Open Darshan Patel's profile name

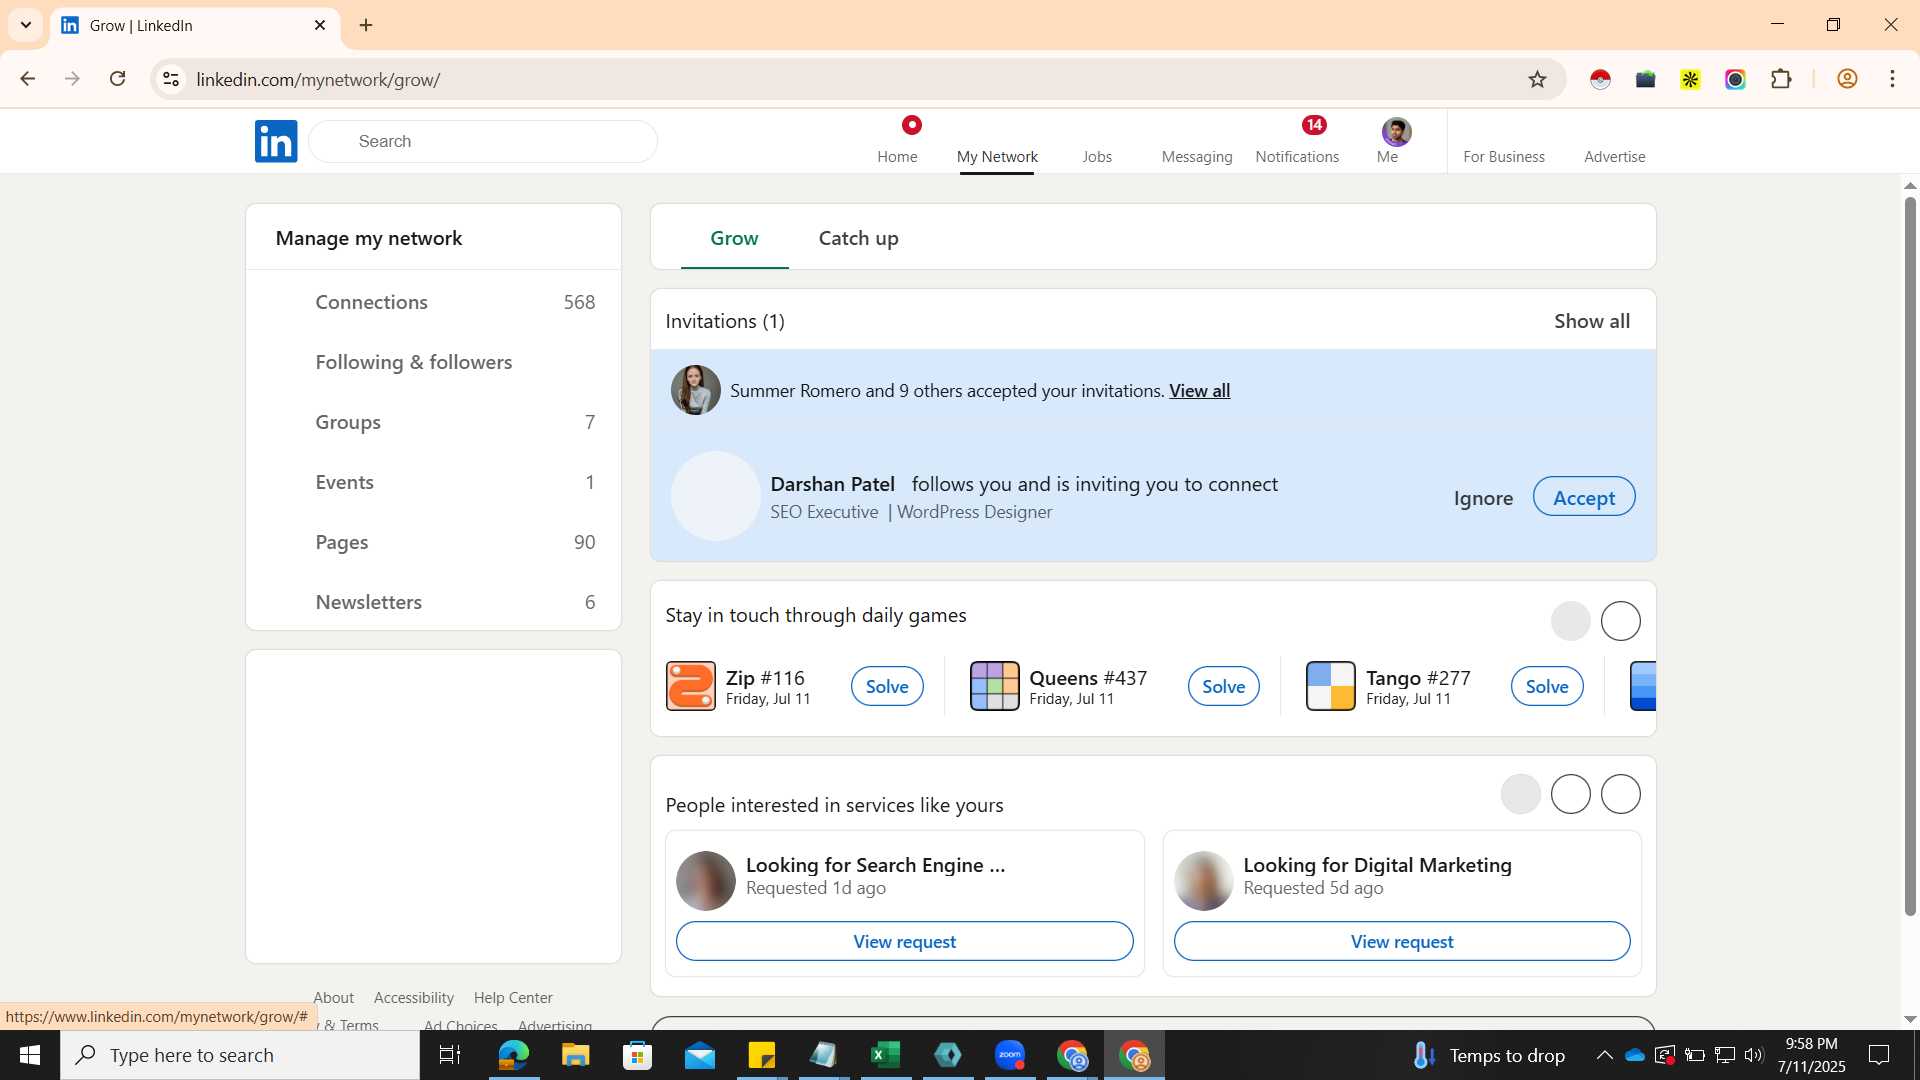(x=832, y=484)
